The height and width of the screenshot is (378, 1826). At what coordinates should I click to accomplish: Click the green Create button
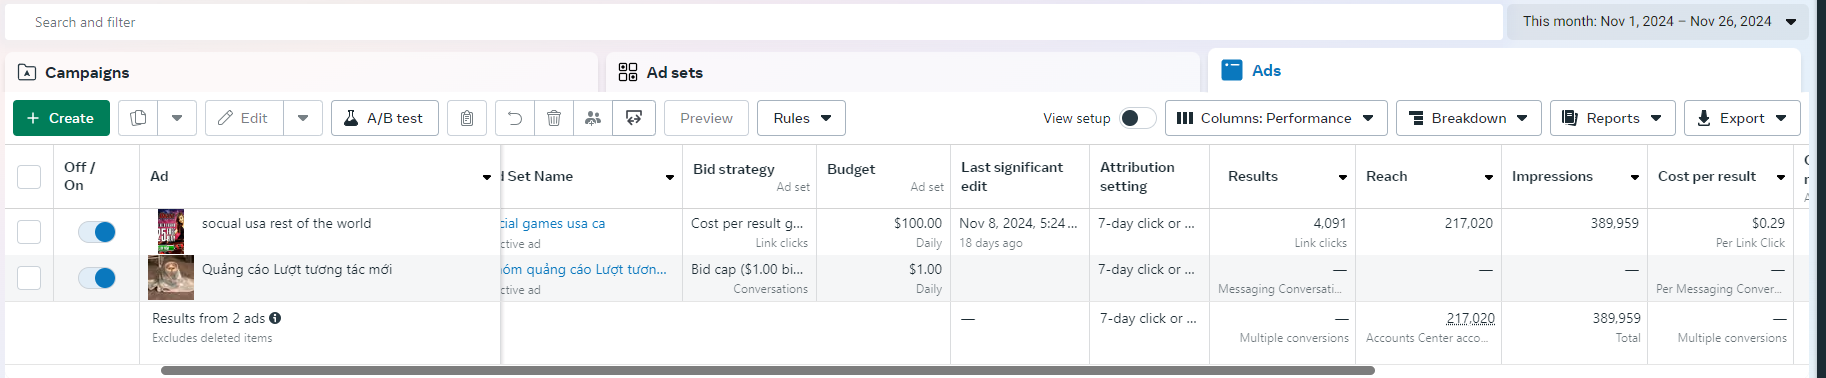[61, 118]
